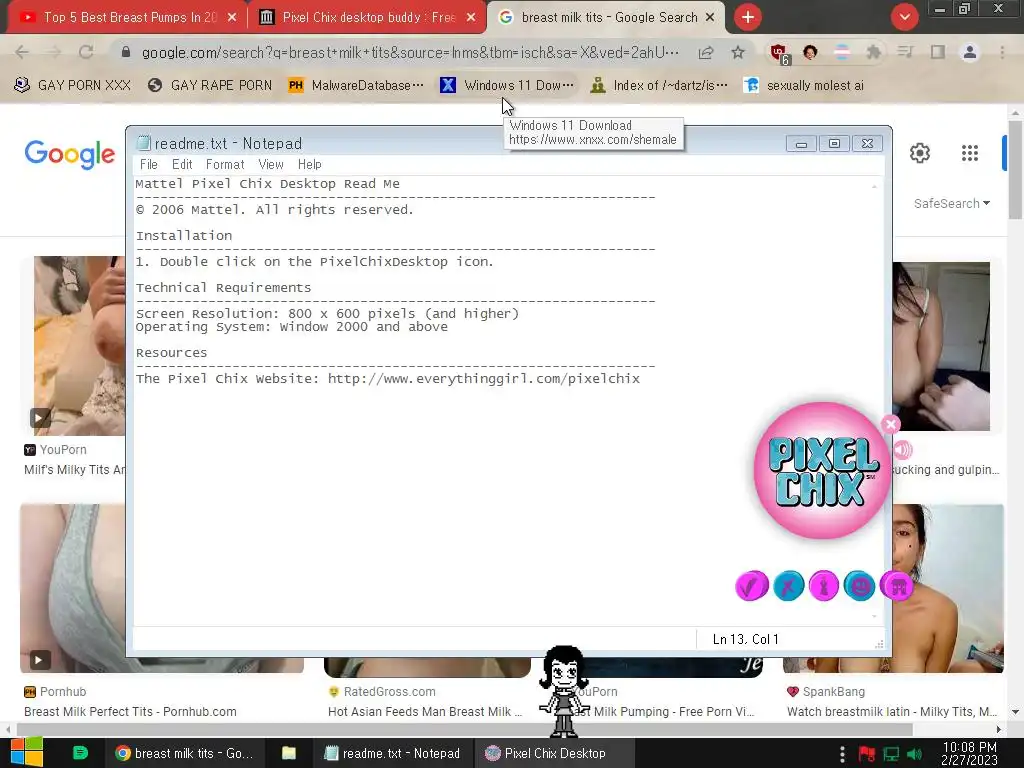Viewport: 1024px width, 768px height.
Task: Open the tab search dropdown
Action: coord(904,18)
